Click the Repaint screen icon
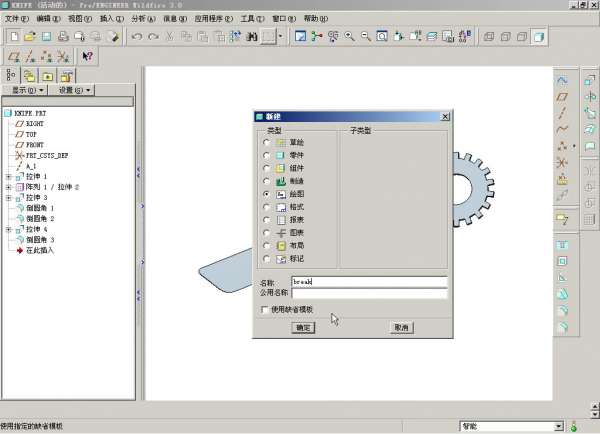 click(x=301, y=37)
